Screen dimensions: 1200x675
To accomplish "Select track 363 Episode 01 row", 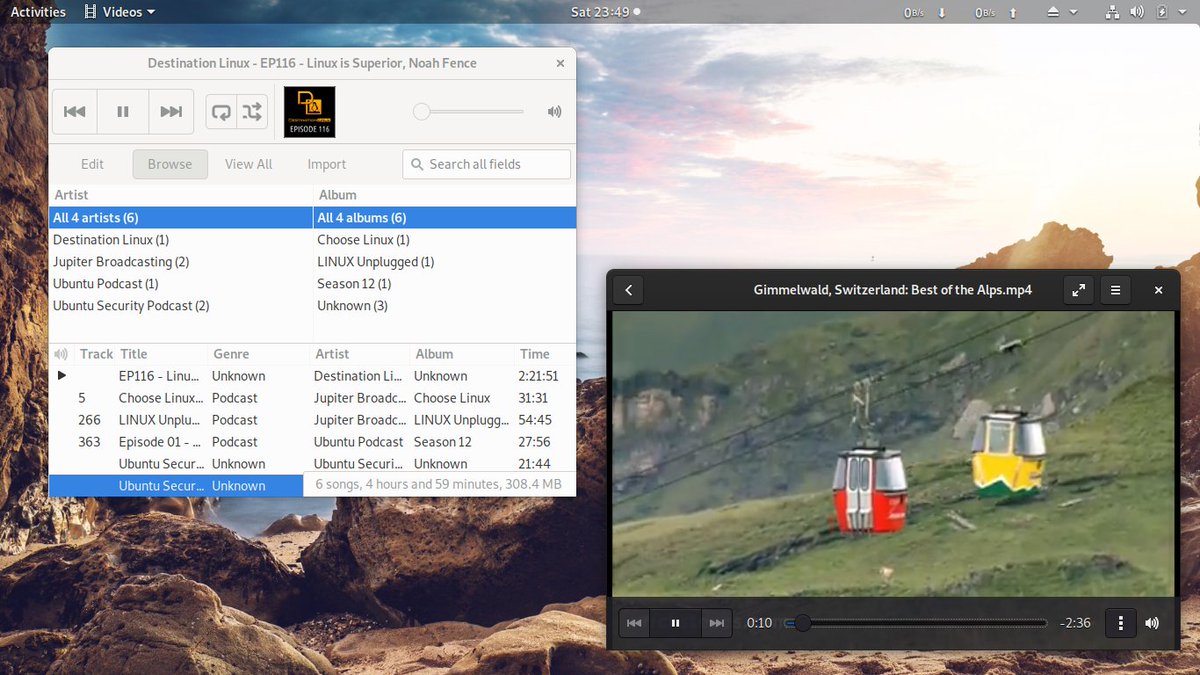I will [x=312, y=442].
